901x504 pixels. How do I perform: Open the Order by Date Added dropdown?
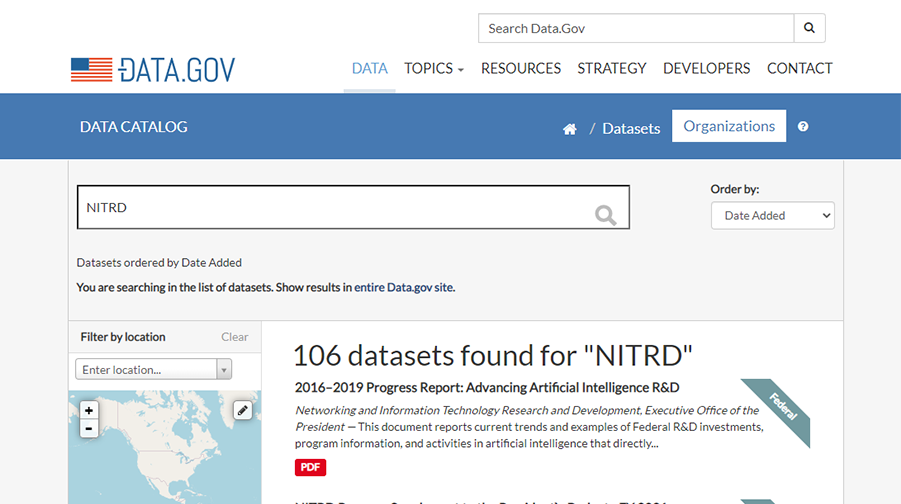tap(772, 215)
